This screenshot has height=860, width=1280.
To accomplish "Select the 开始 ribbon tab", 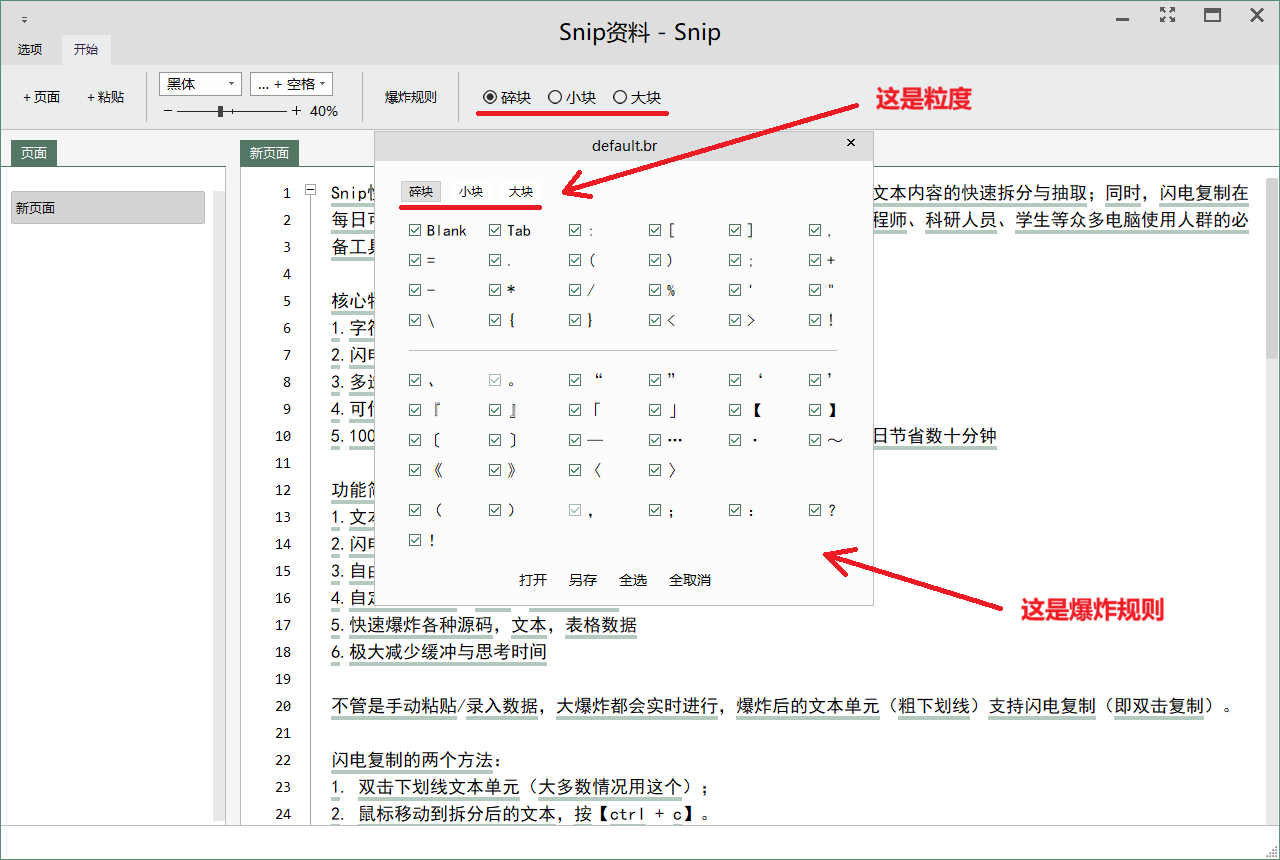I will click(86, 49).
